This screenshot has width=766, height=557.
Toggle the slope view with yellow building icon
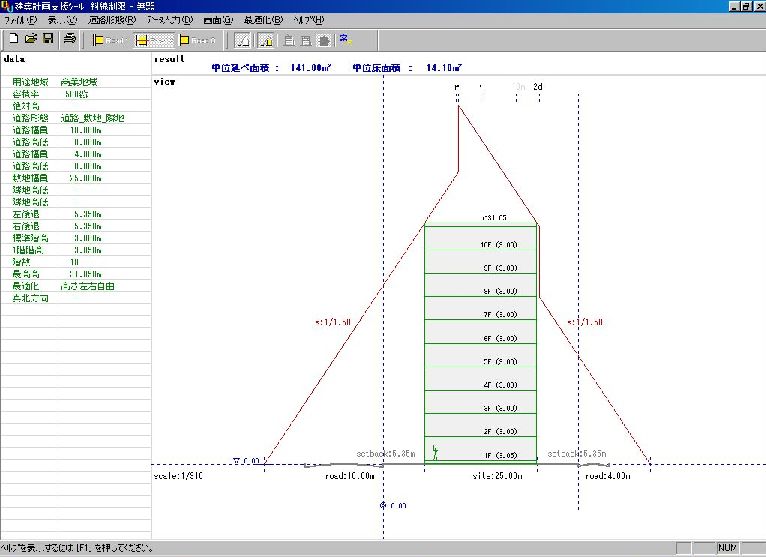(x=265, y=40)
